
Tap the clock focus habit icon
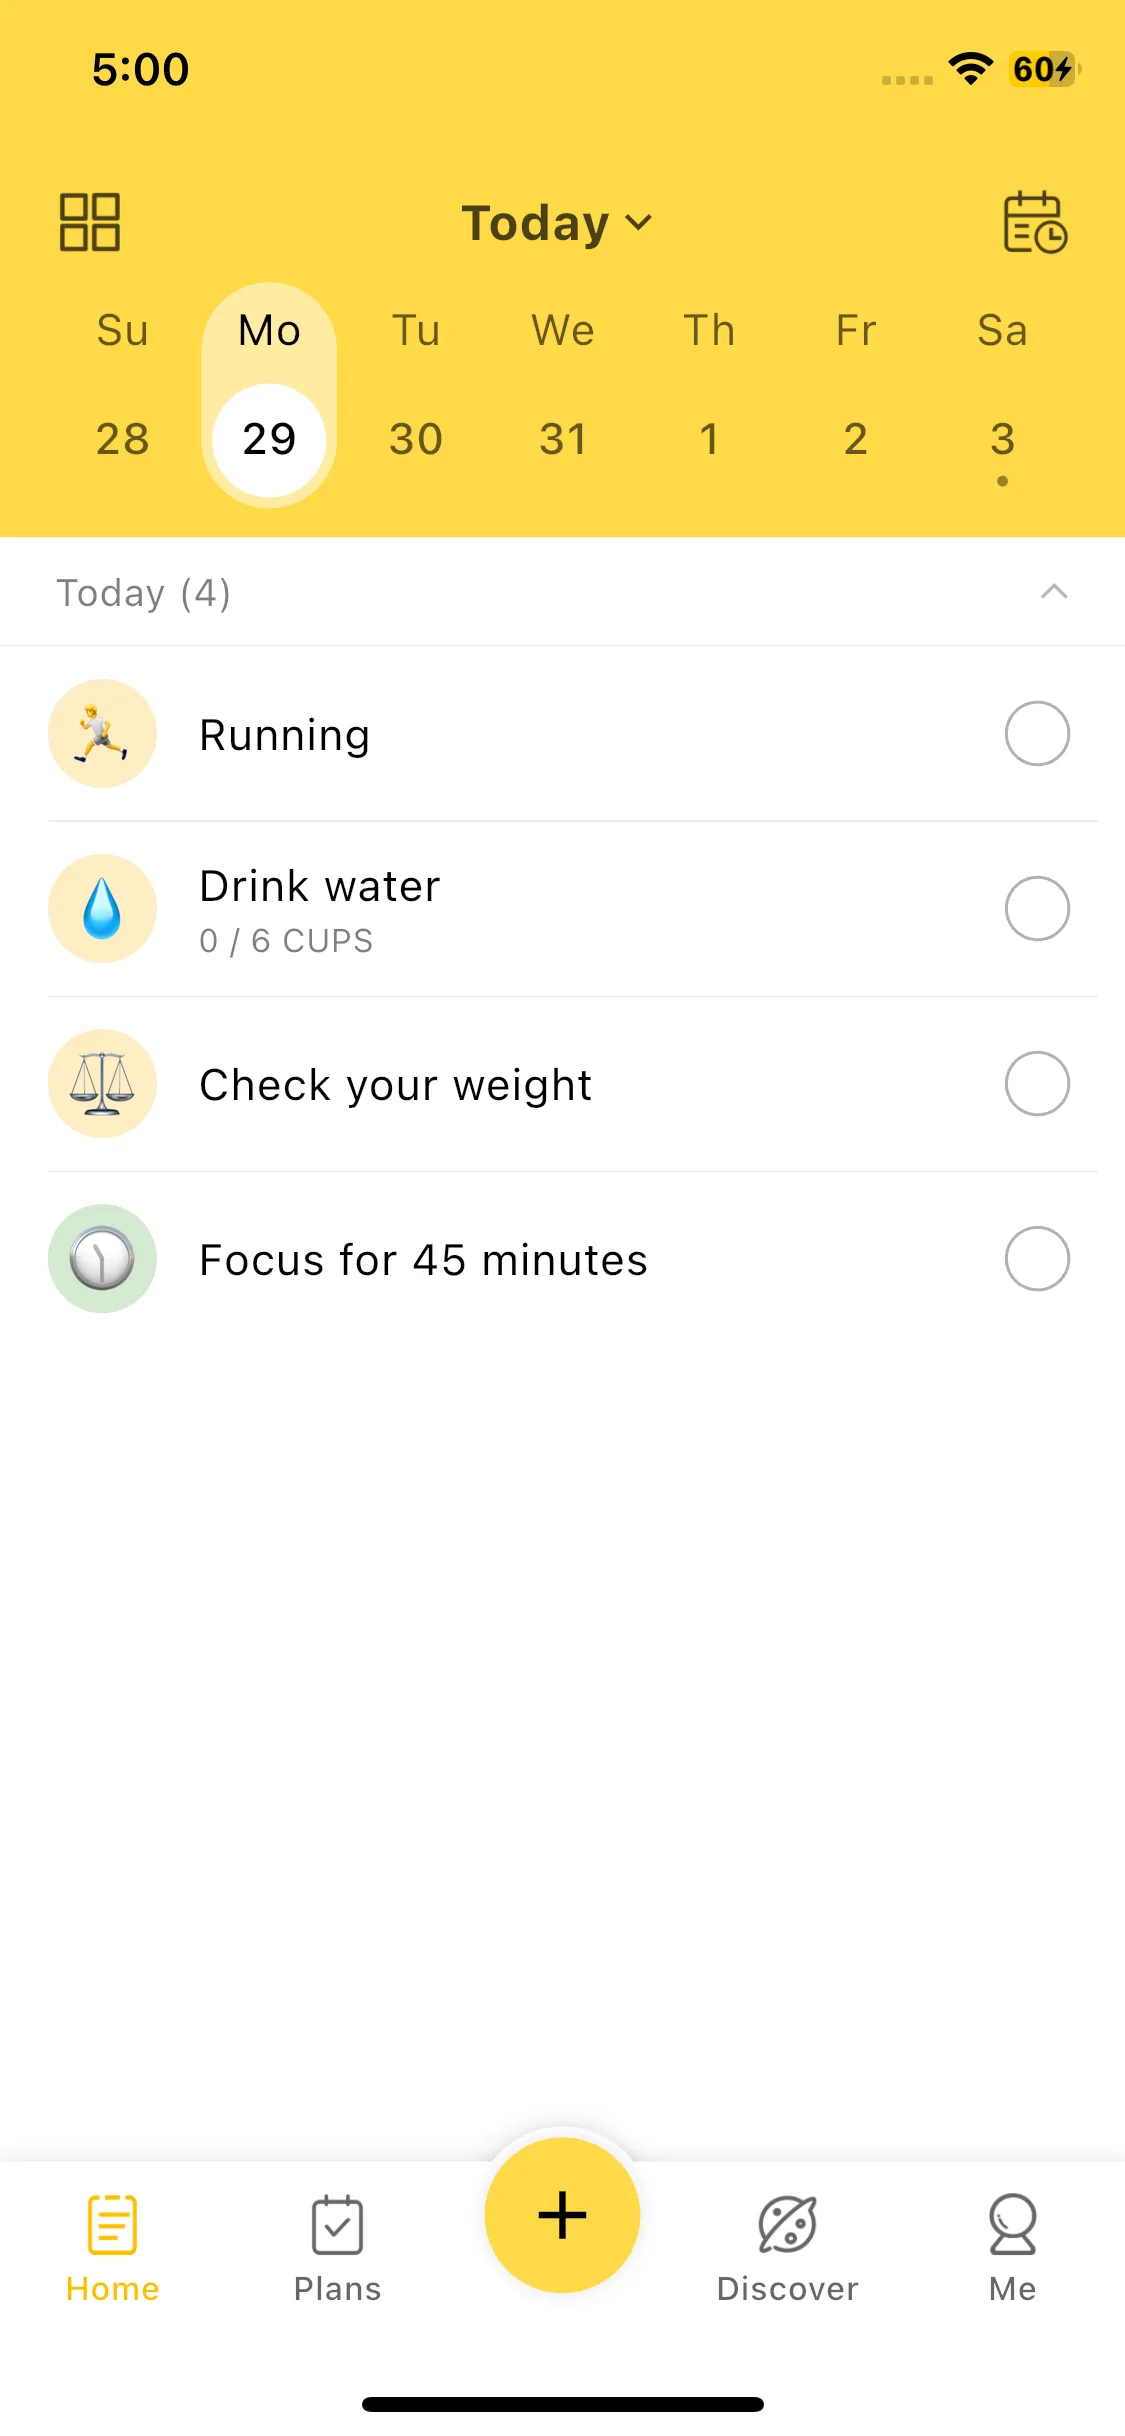[x=102, y=1259]
